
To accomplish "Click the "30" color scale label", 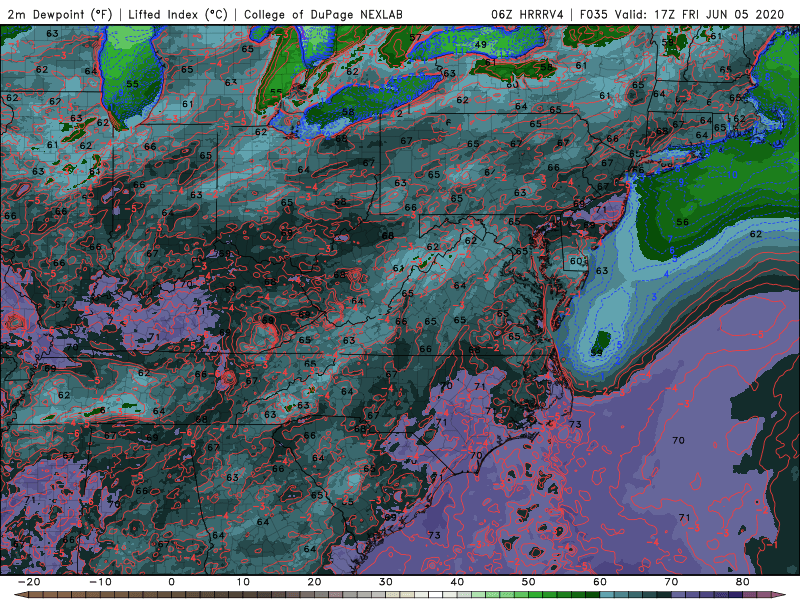I will pyautogui.click(x=386, y=582).
